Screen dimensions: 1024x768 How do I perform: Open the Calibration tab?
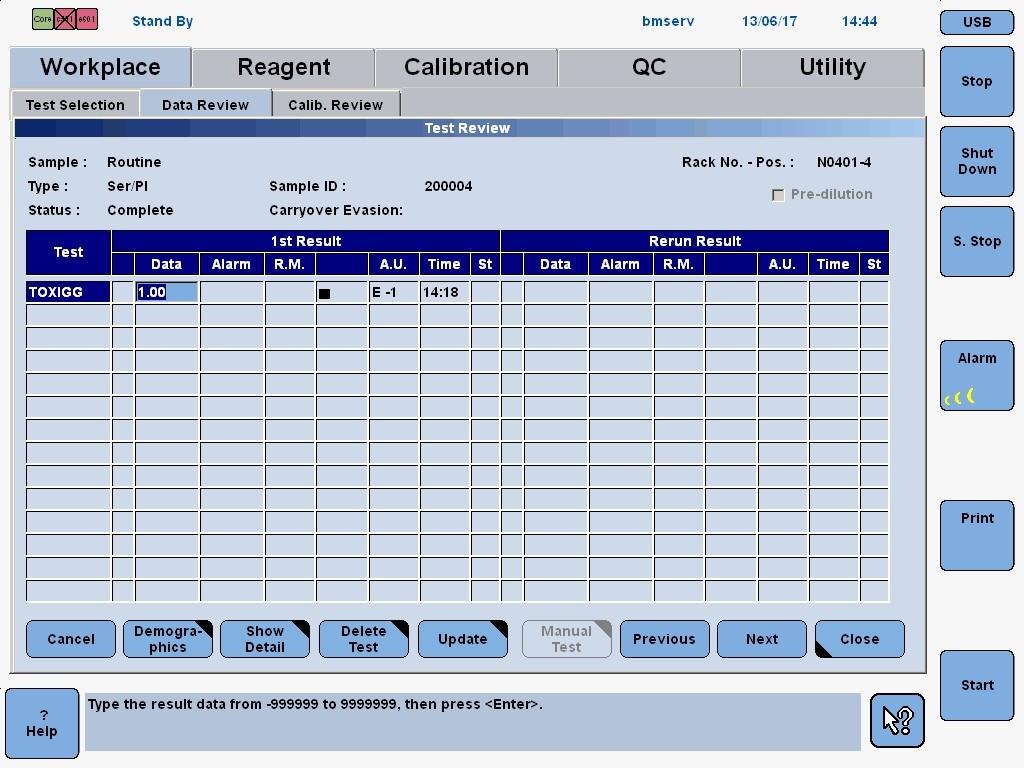click(466, 67)
